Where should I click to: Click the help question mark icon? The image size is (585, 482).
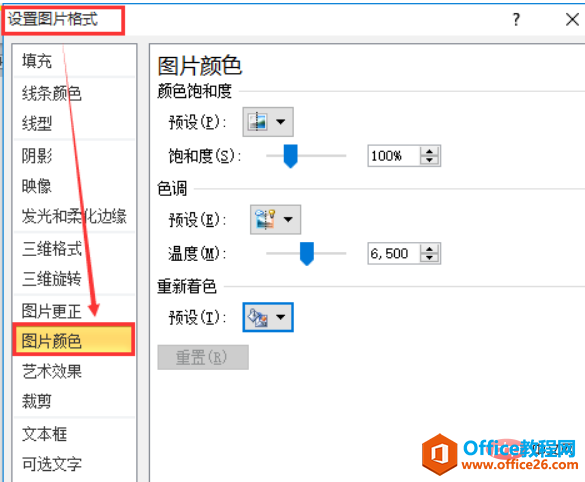coord(516,19)
